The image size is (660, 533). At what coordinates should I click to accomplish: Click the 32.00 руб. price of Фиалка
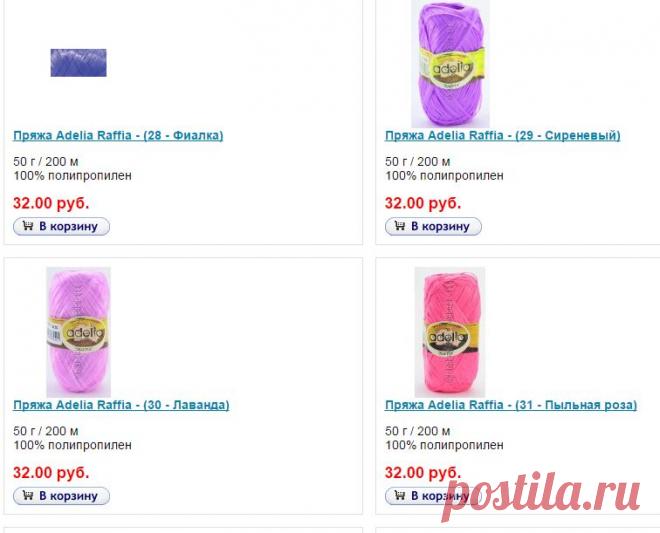coord(51,203)
